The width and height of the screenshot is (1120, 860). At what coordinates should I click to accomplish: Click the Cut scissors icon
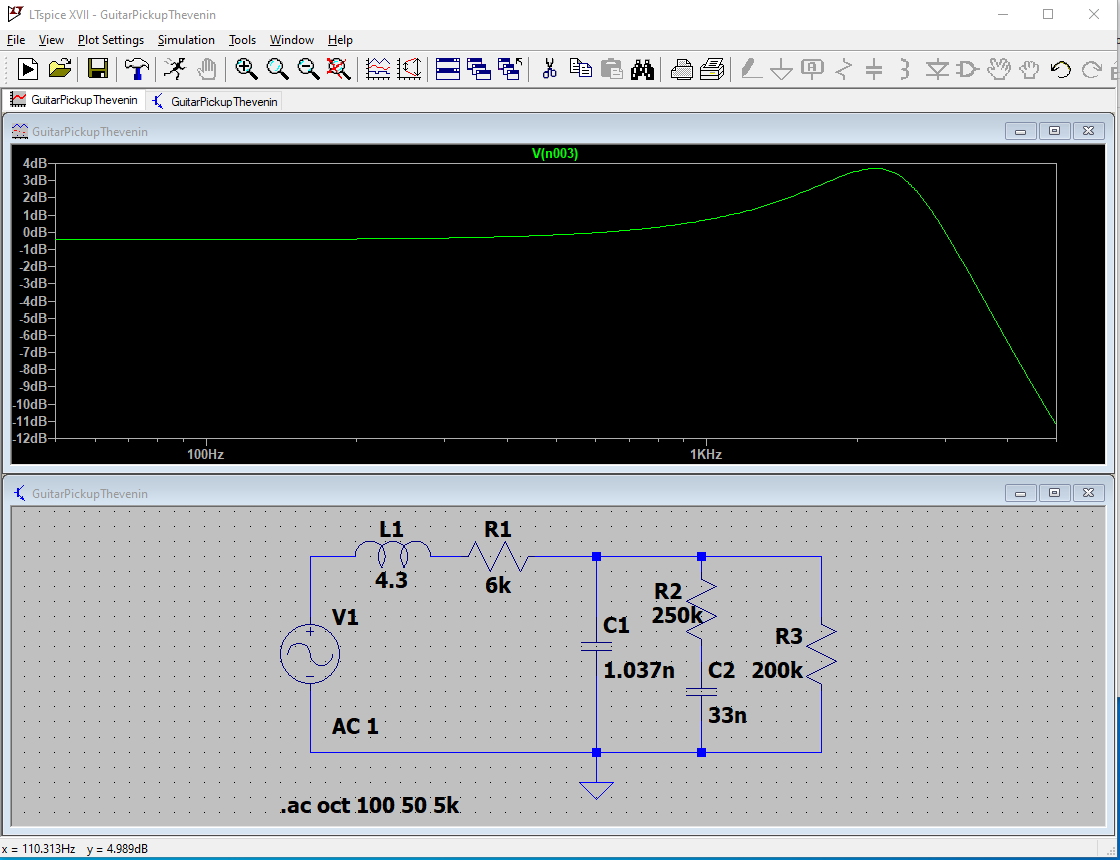pos(548,69)
